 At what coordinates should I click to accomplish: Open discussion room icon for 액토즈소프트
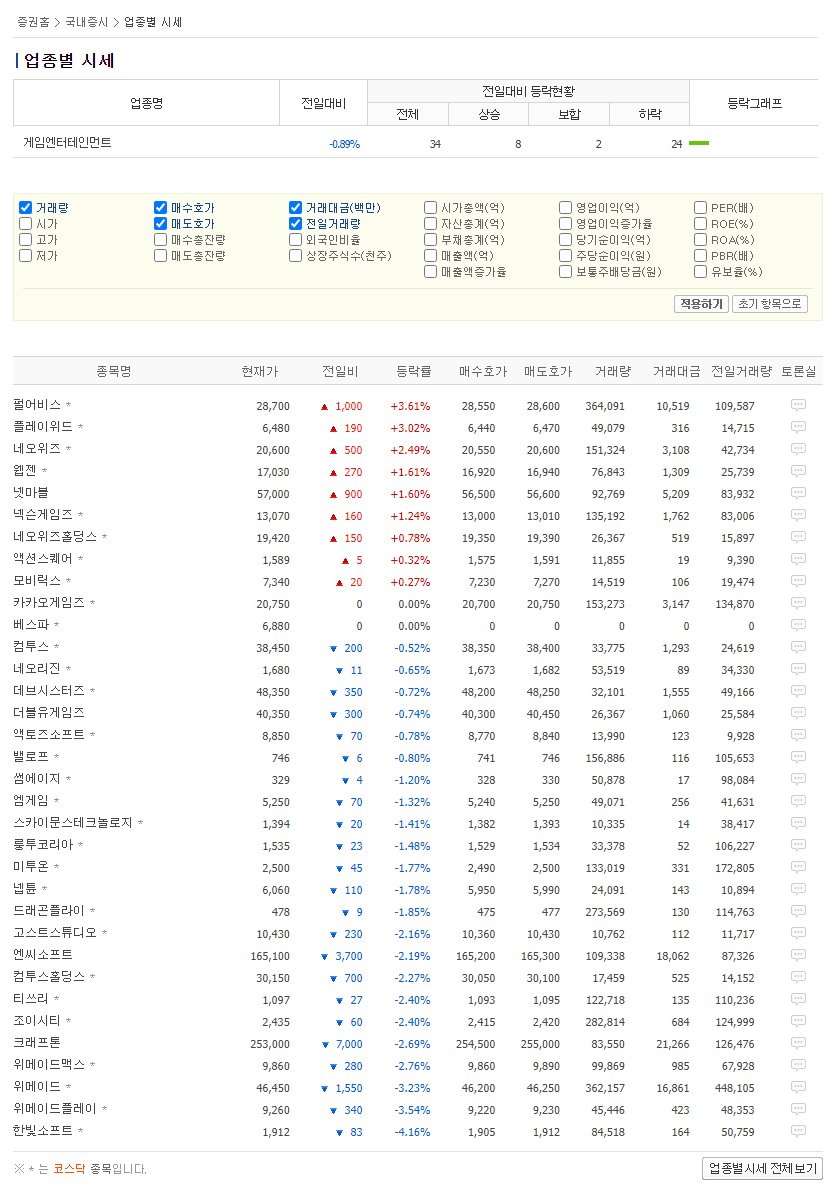pos(798,735)
